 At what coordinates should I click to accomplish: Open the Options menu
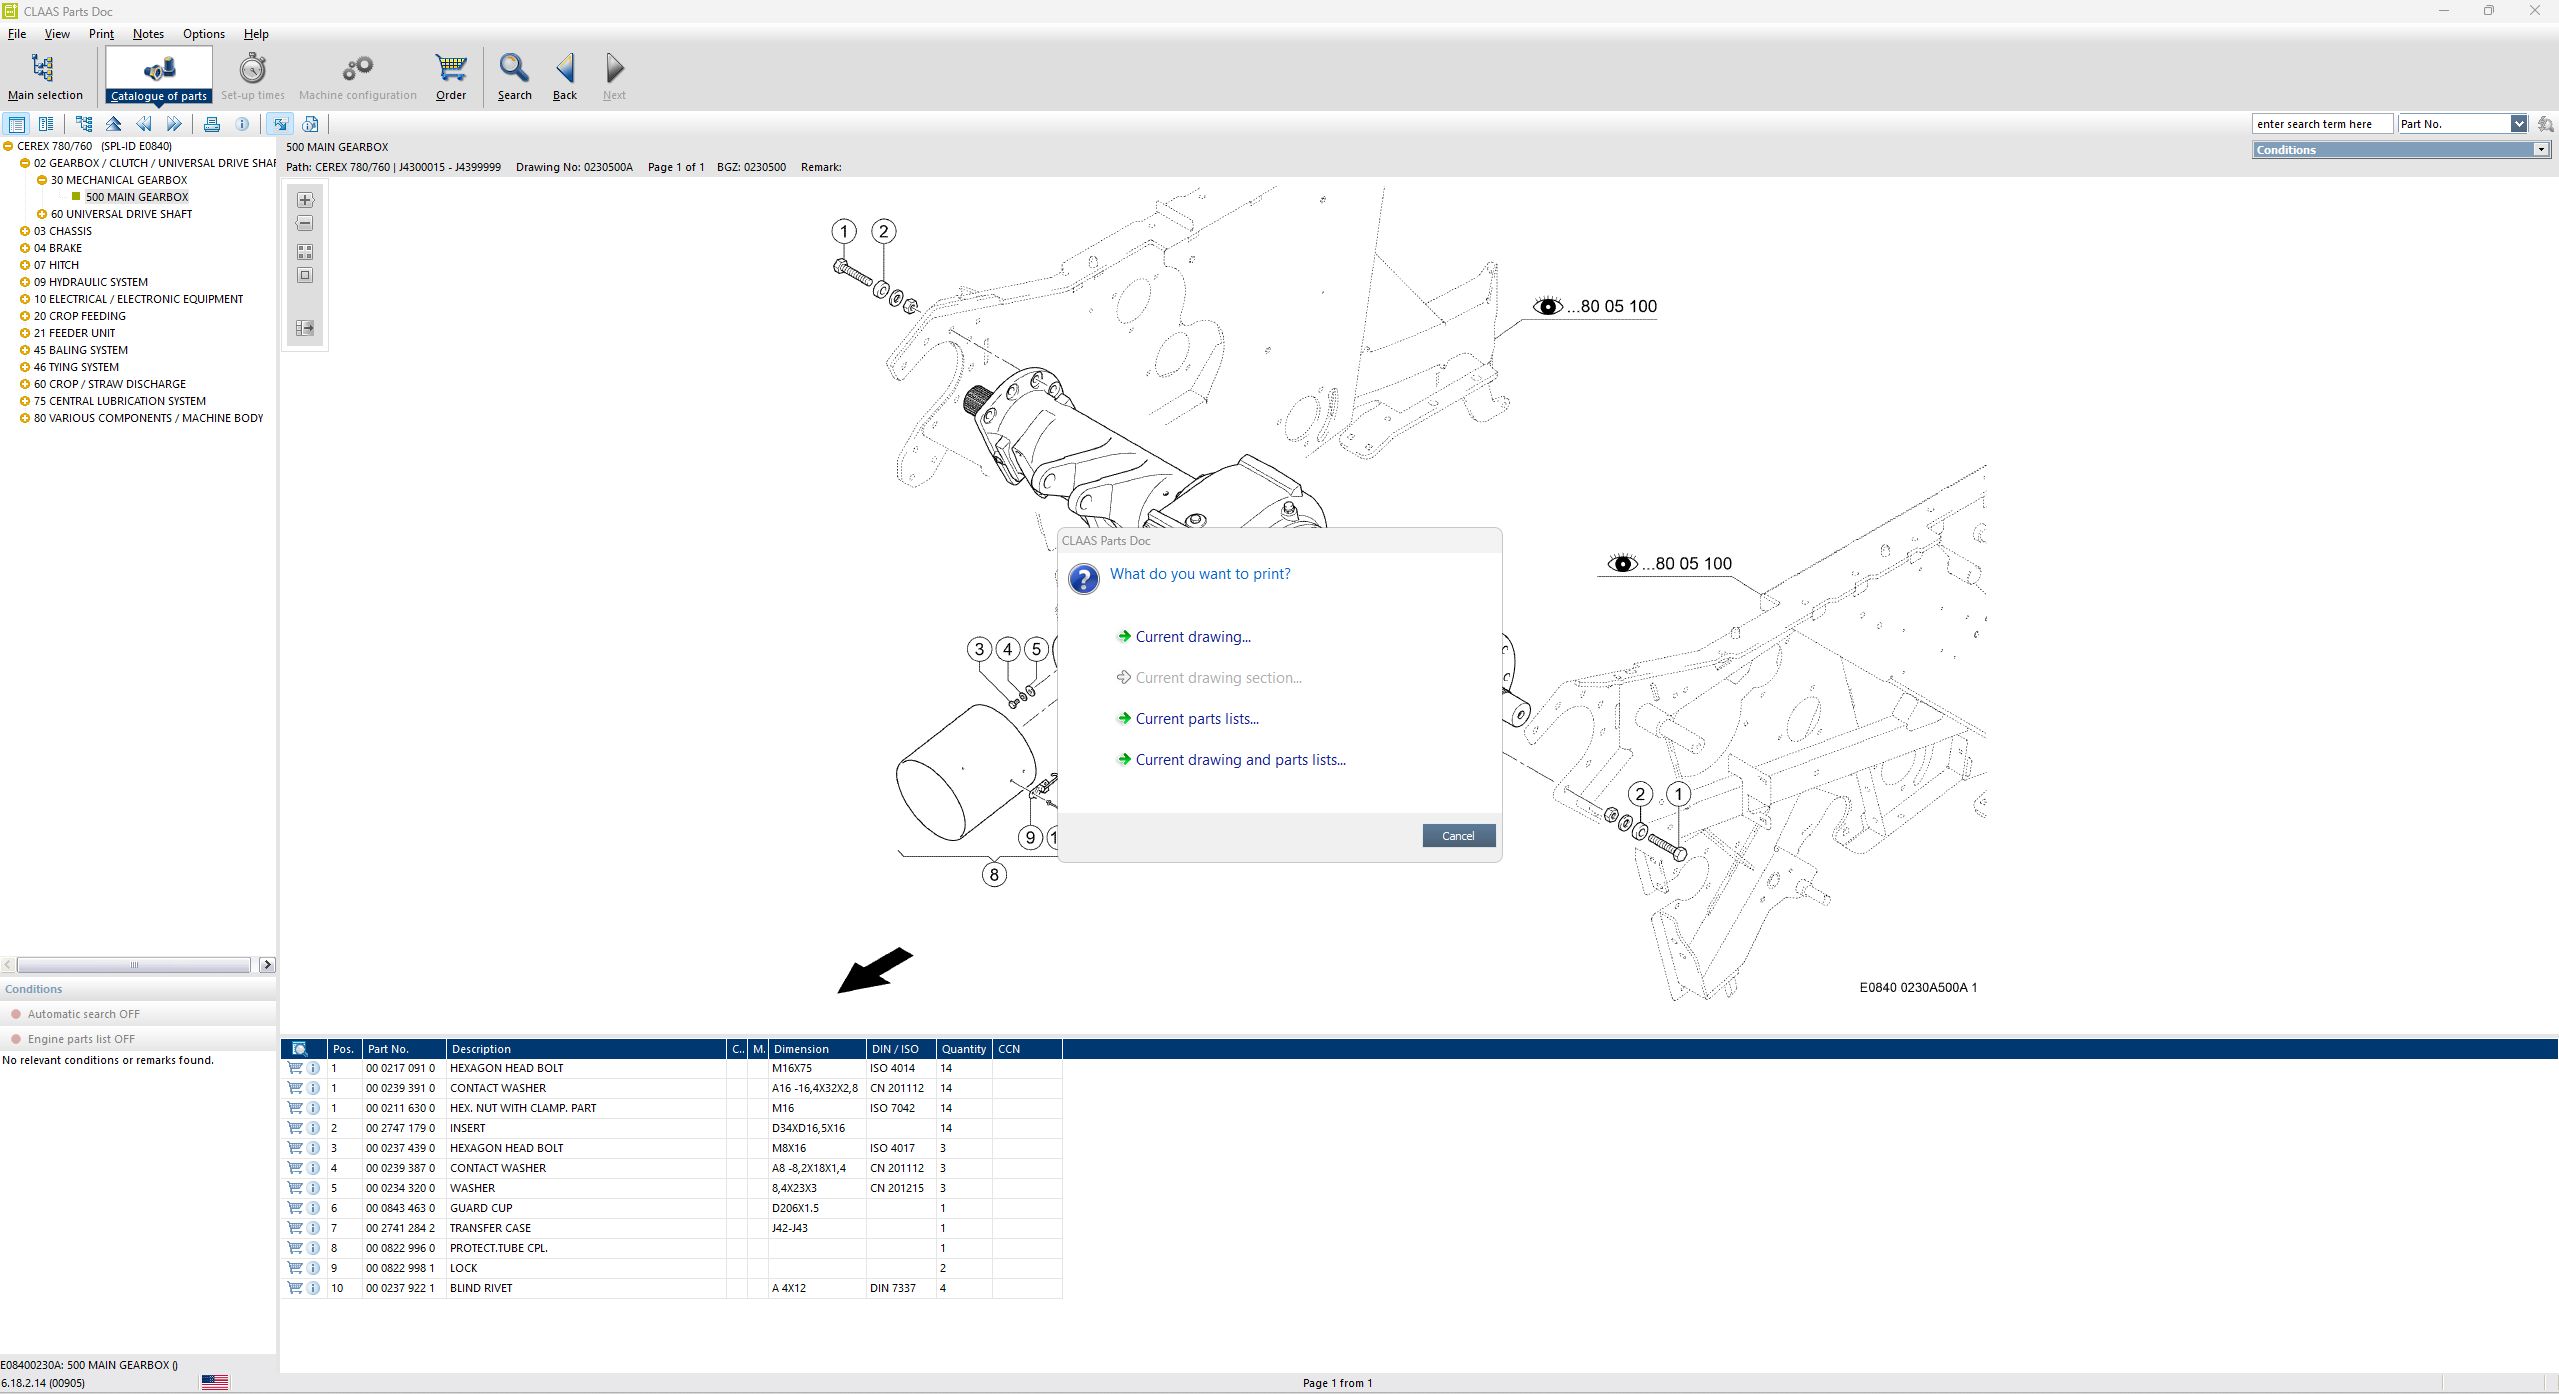coord(203,33)
